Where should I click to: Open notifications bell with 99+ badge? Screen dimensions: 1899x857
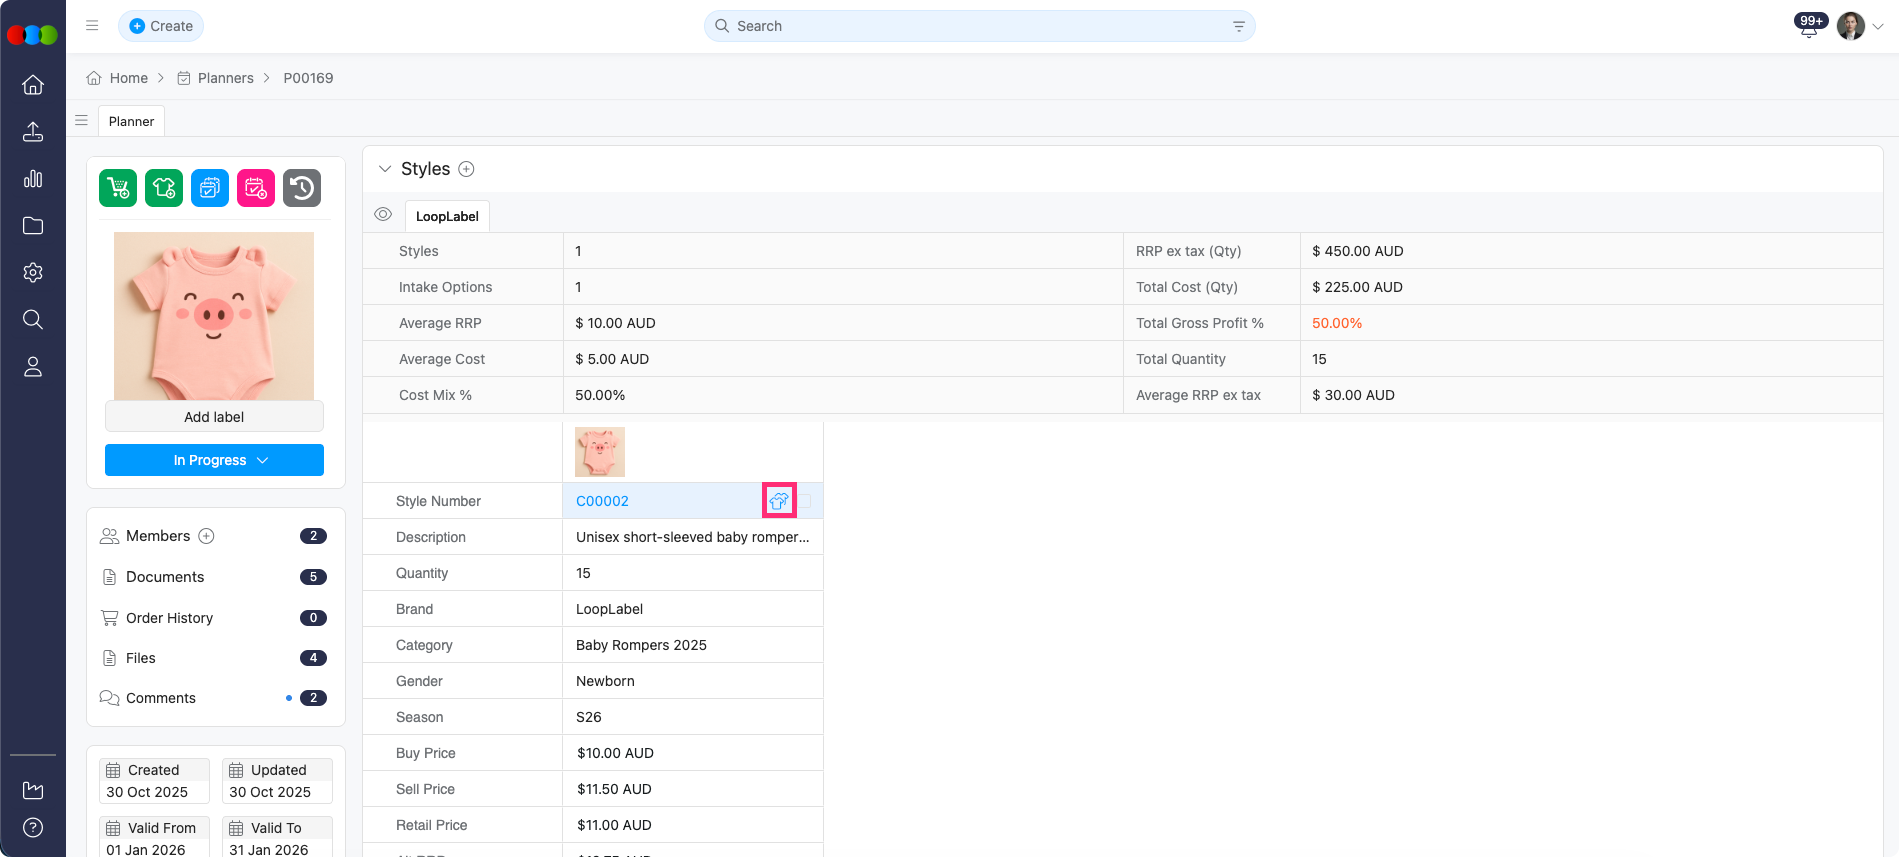pos(1808,27)
